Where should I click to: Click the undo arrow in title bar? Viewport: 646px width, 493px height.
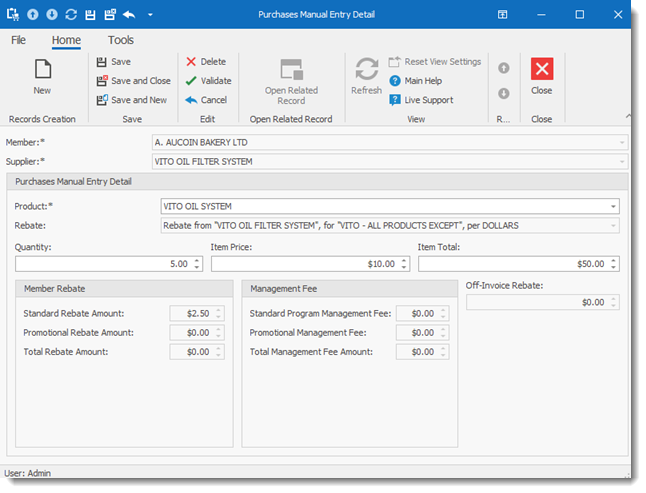click(x=129, y=15)
